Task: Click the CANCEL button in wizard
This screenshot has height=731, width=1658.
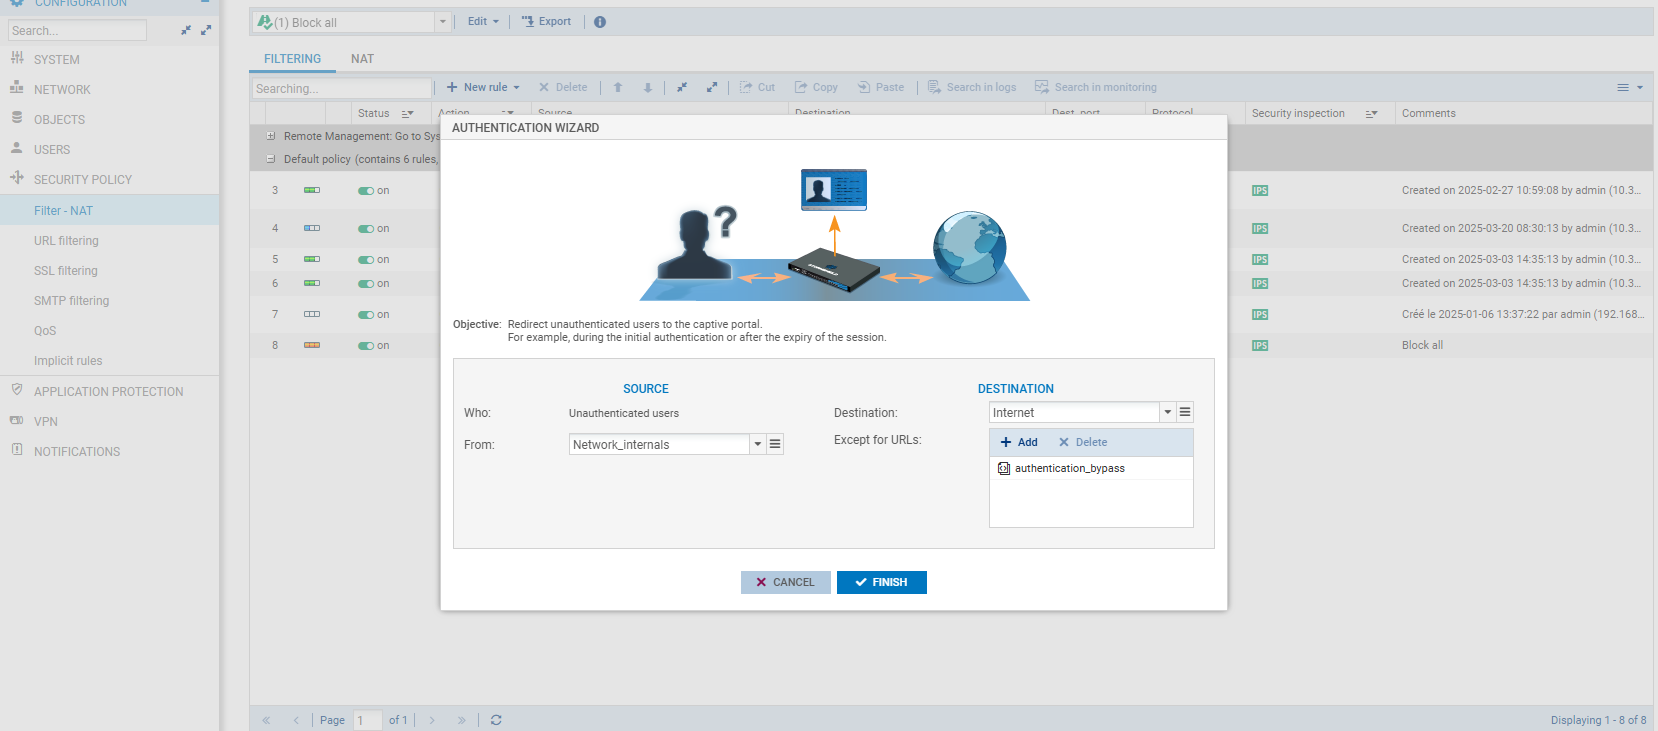Action: tap(785, 582)
